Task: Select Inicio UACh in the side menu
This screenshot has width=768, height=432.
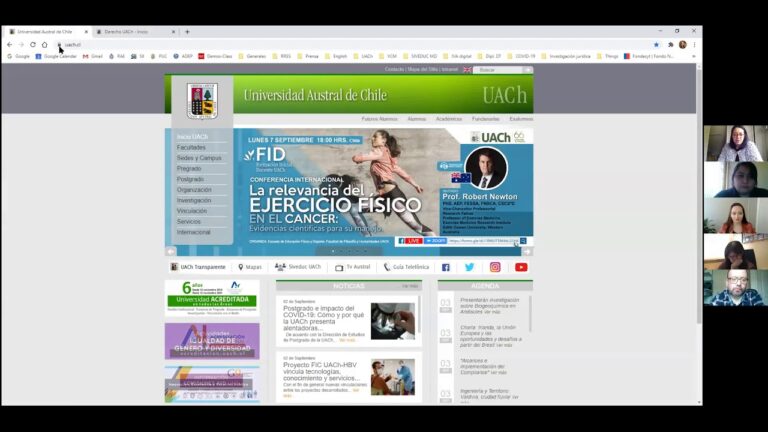Action: pos(192,137)
